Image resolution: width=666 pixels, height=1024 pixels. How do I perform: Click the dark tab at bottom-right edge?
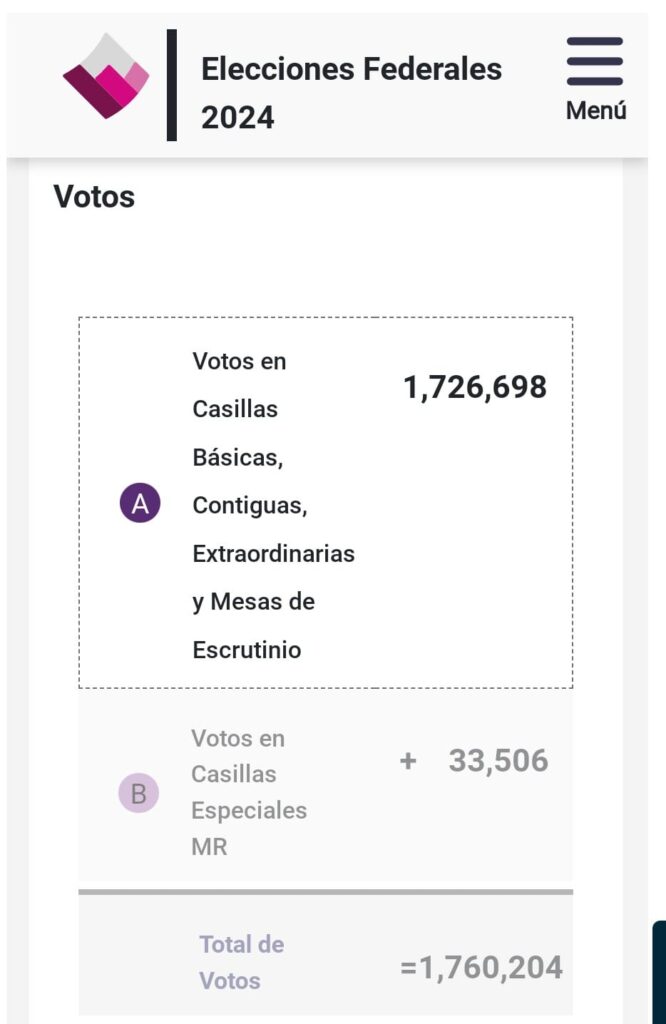pyautogui.click(x=659, y=972)
